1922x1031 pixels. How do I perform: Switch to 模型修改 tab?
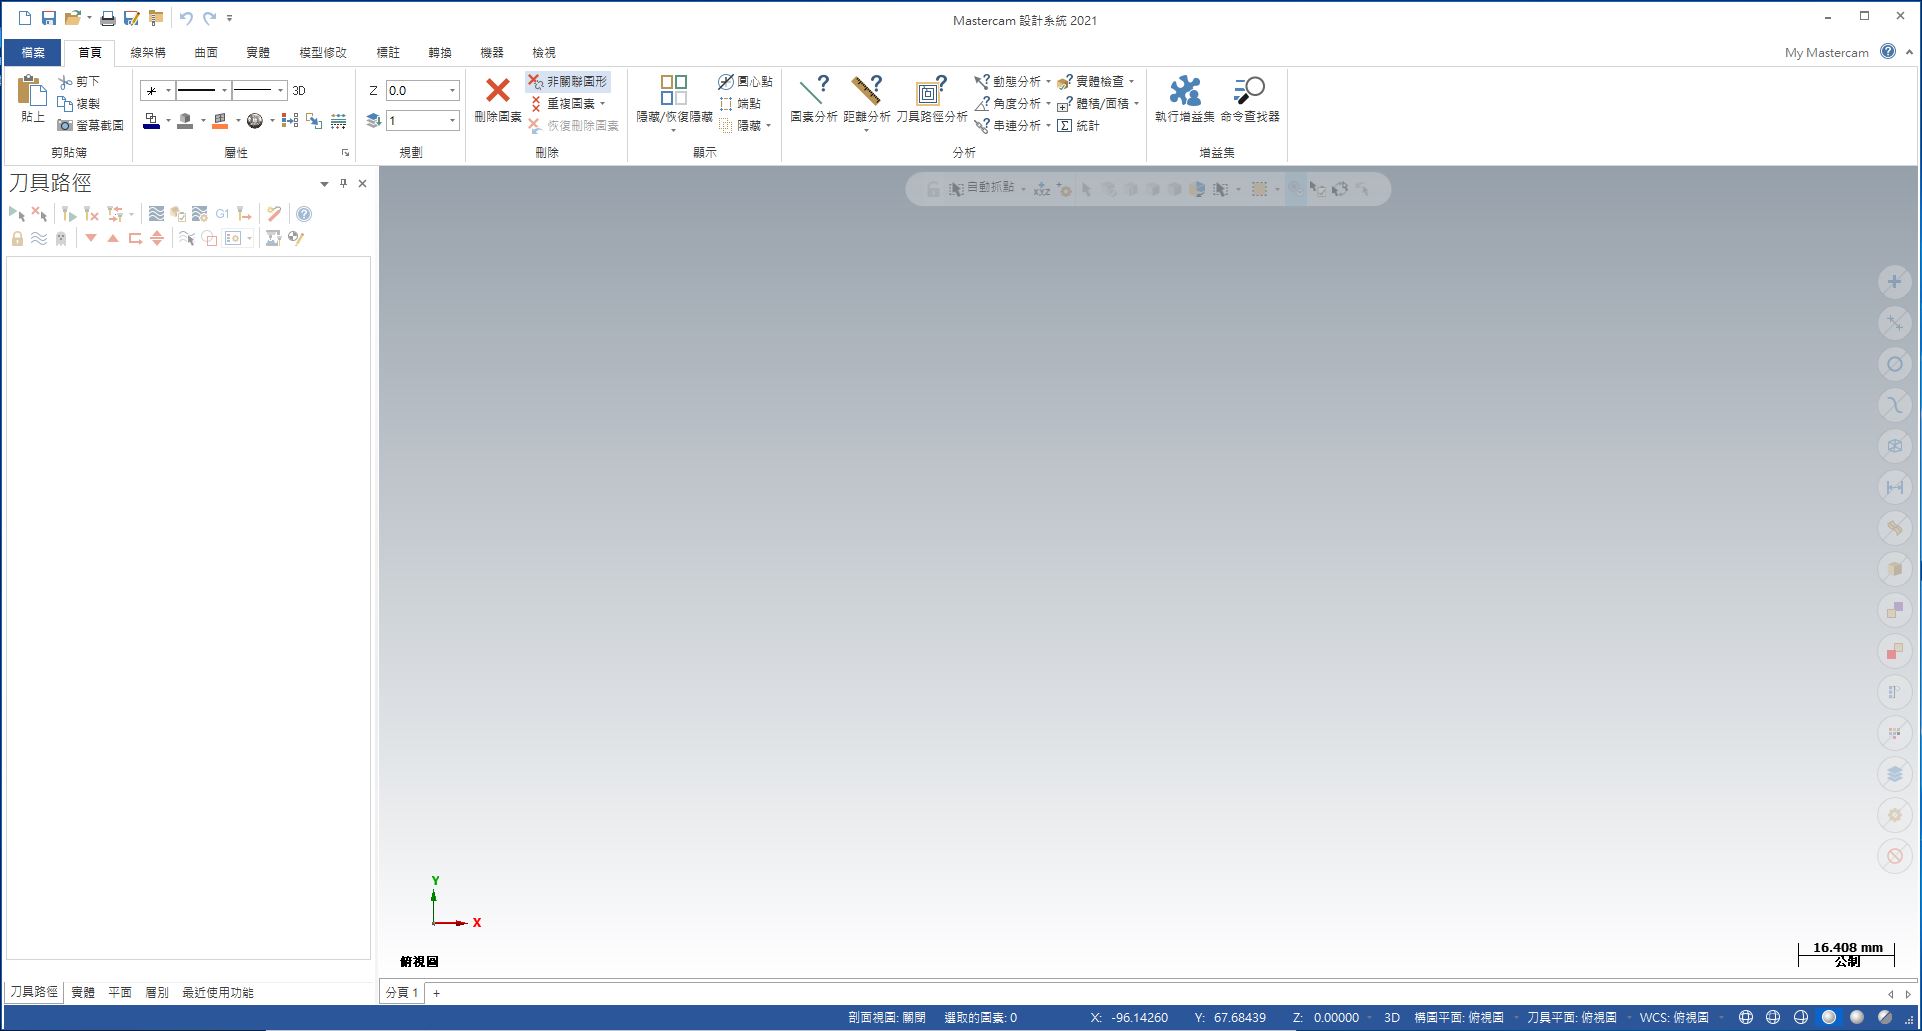click(323, 52)
